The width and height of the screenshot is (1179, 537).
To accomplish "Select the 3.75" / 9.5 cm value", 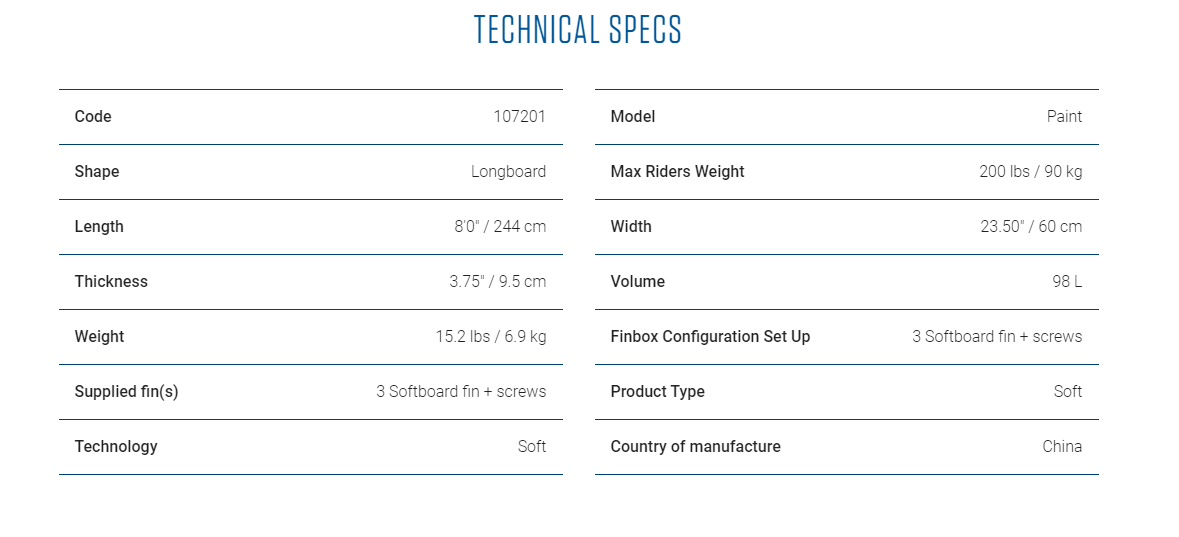I will click(x=498, y=281).
